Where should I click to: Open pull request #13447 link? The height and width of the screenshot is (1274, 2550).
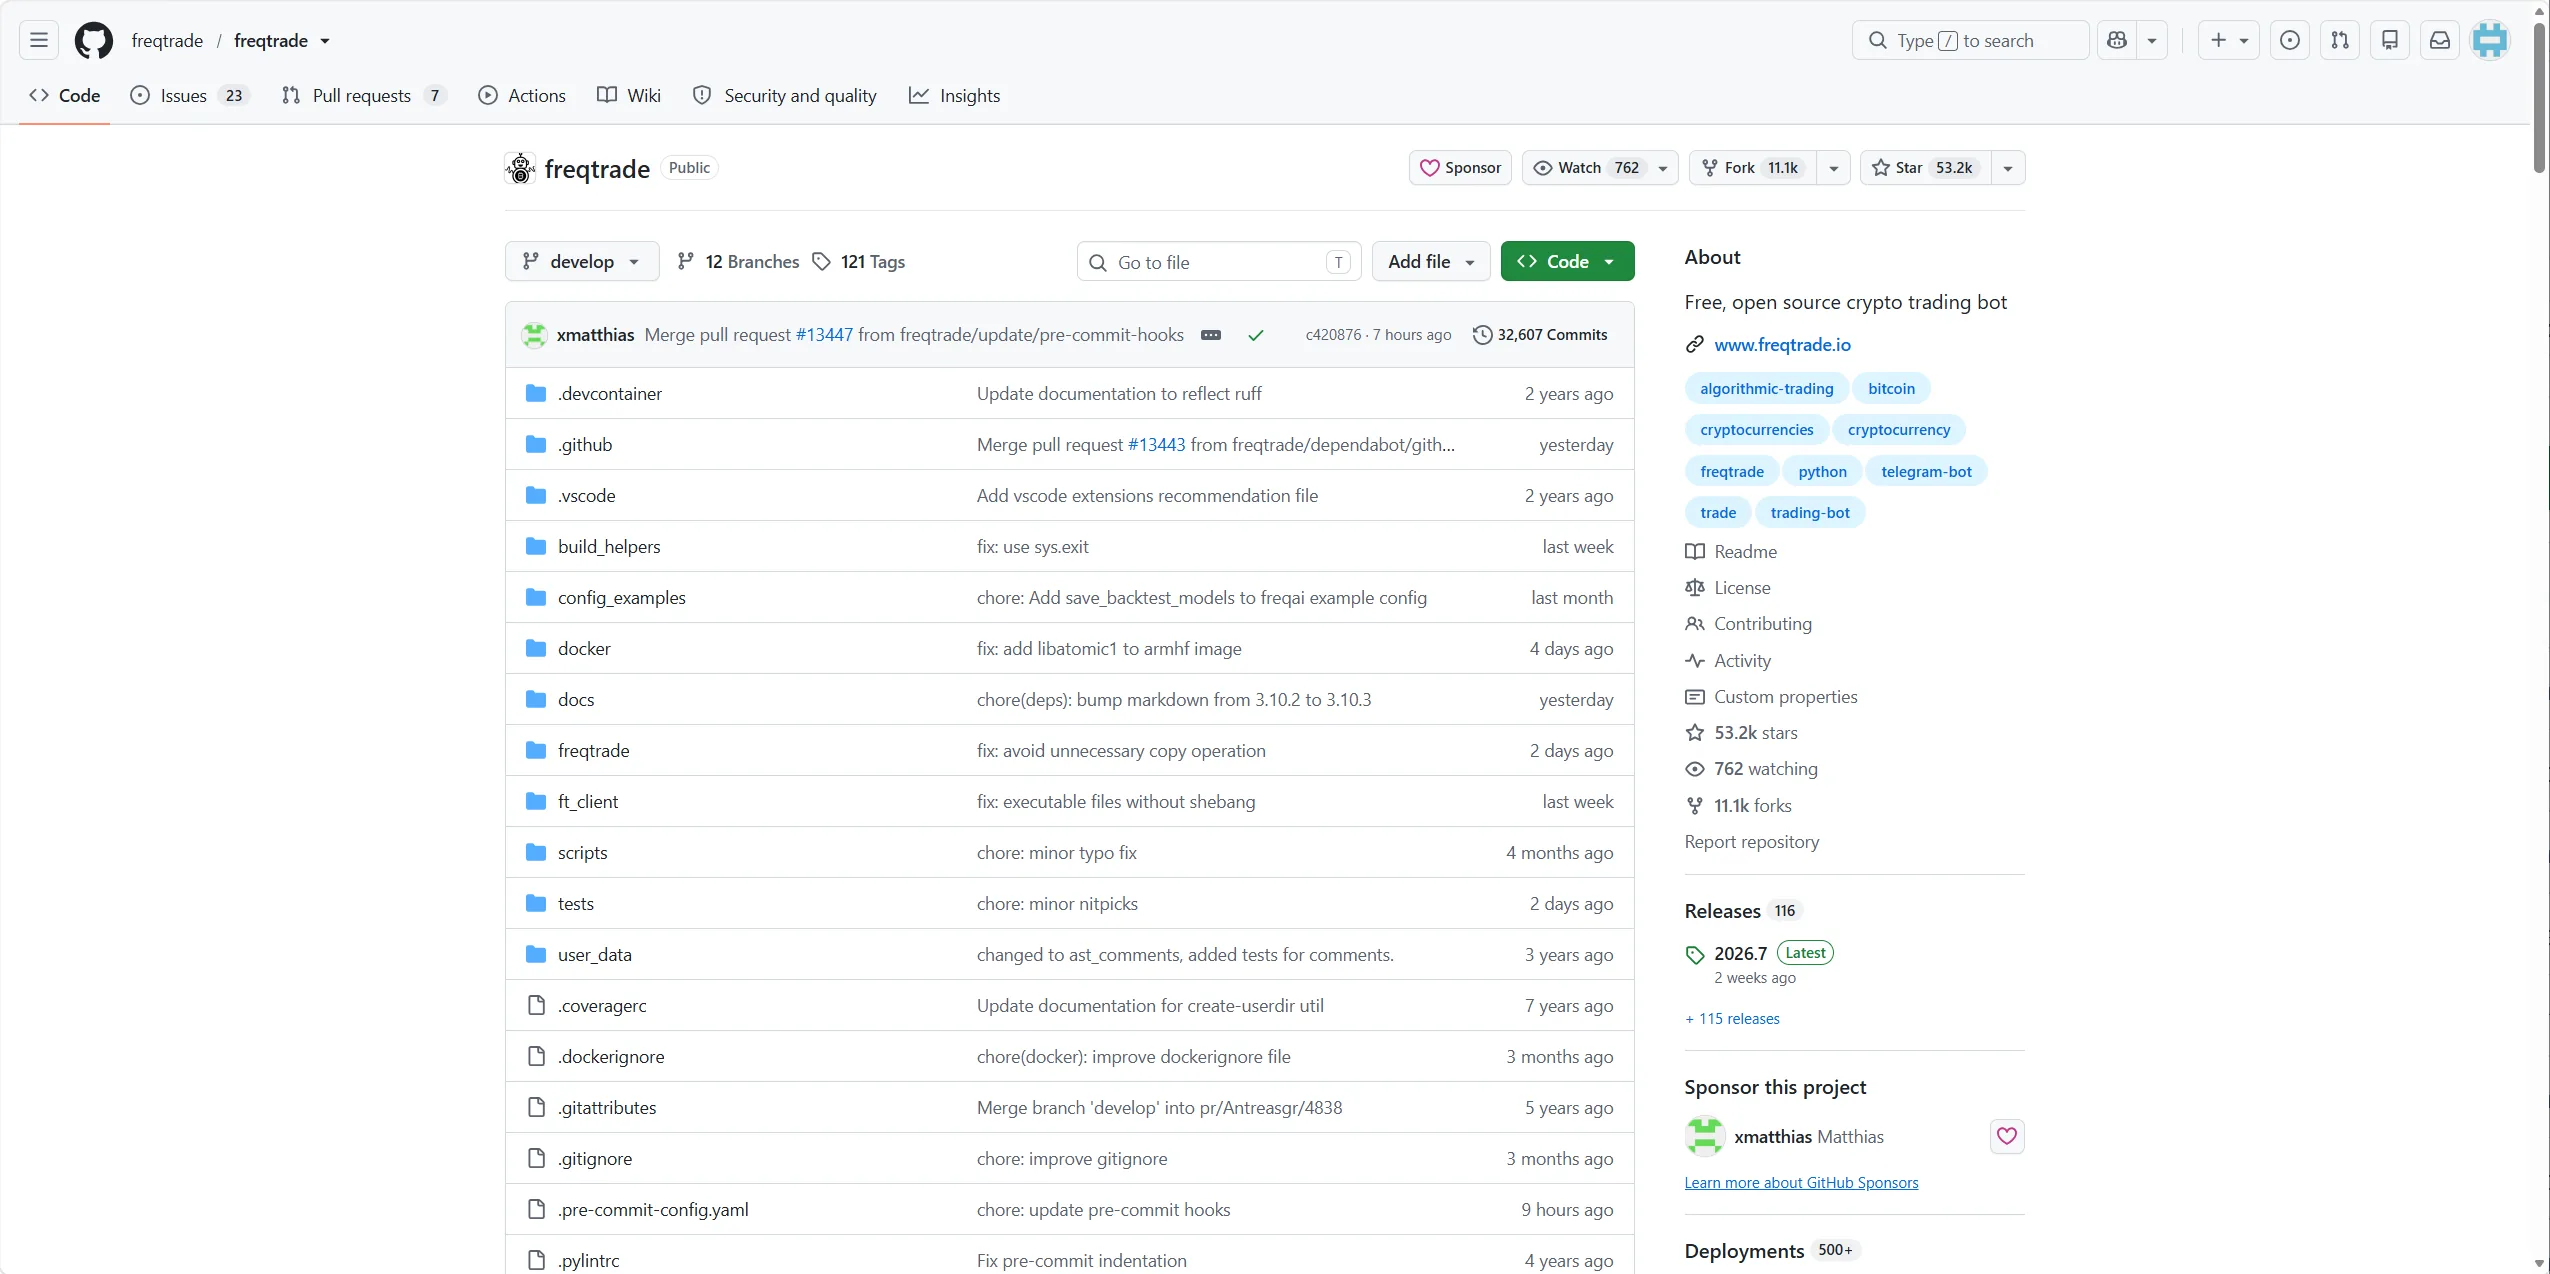click(x=824, y=335)
